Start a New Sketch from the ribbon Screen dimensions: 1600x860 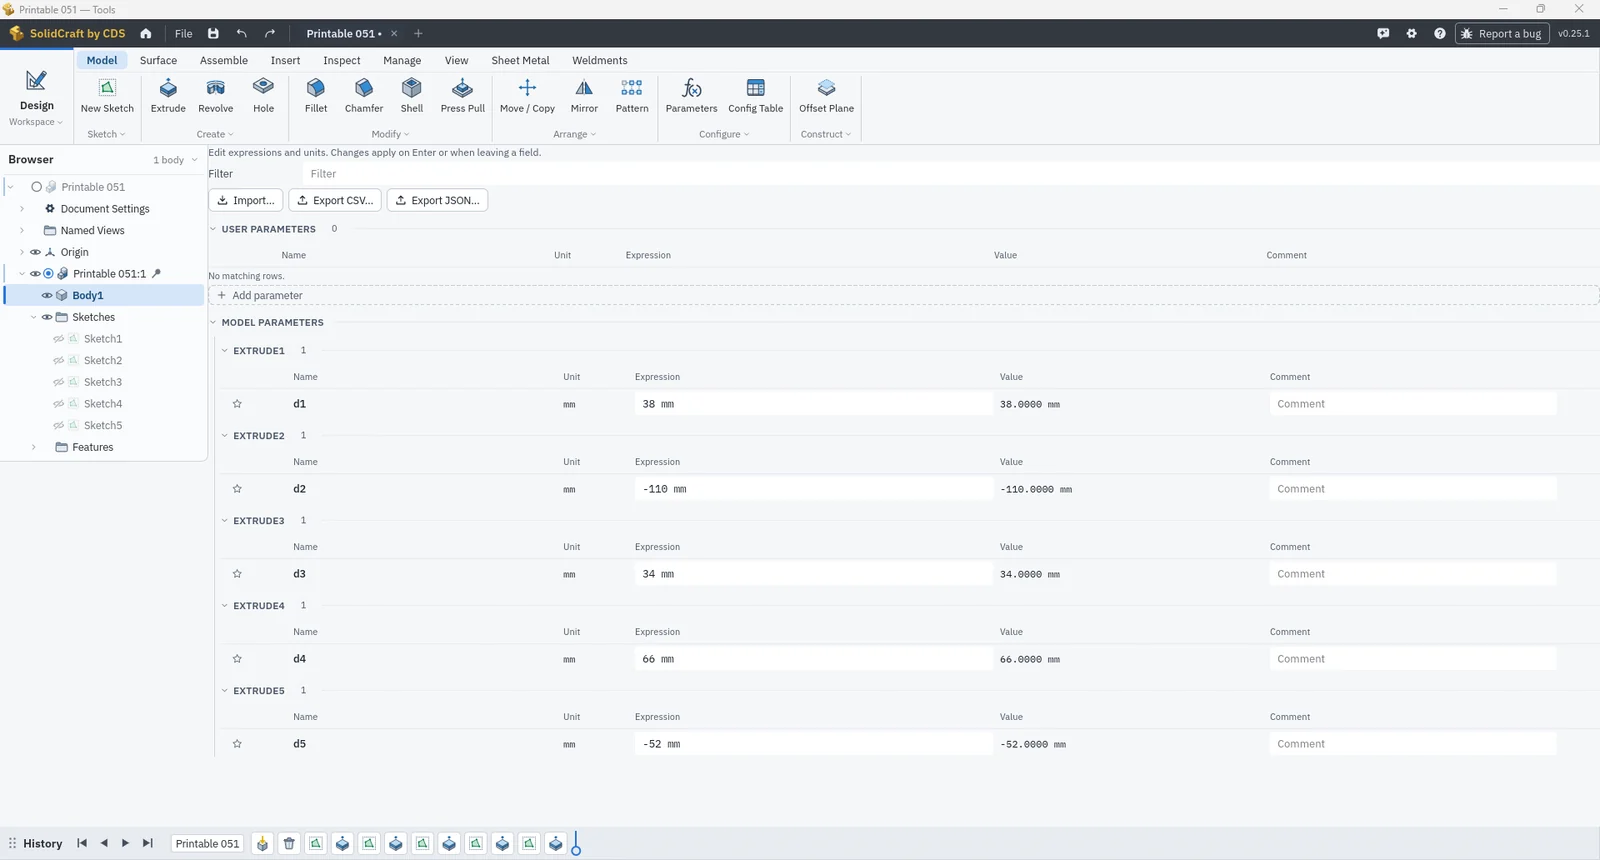107,96
